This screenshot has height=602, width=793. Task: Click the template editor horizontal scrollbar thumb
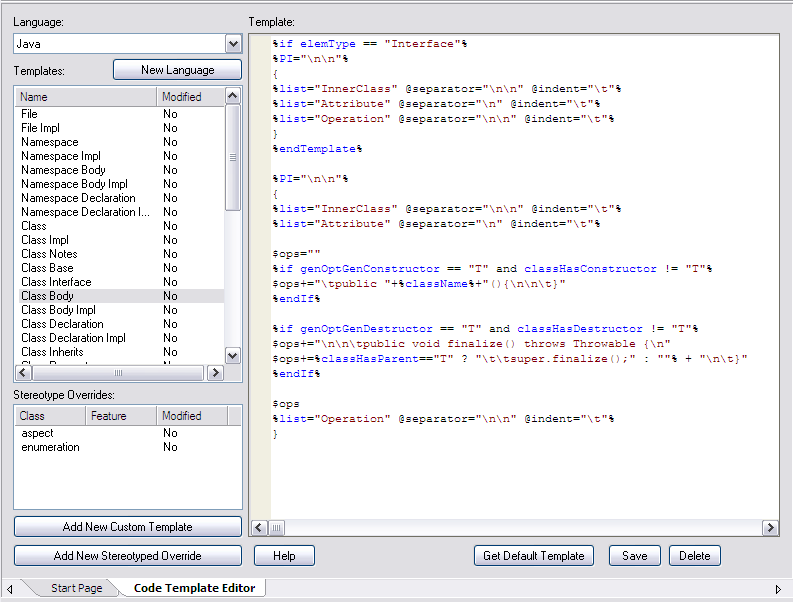point(276,528)
